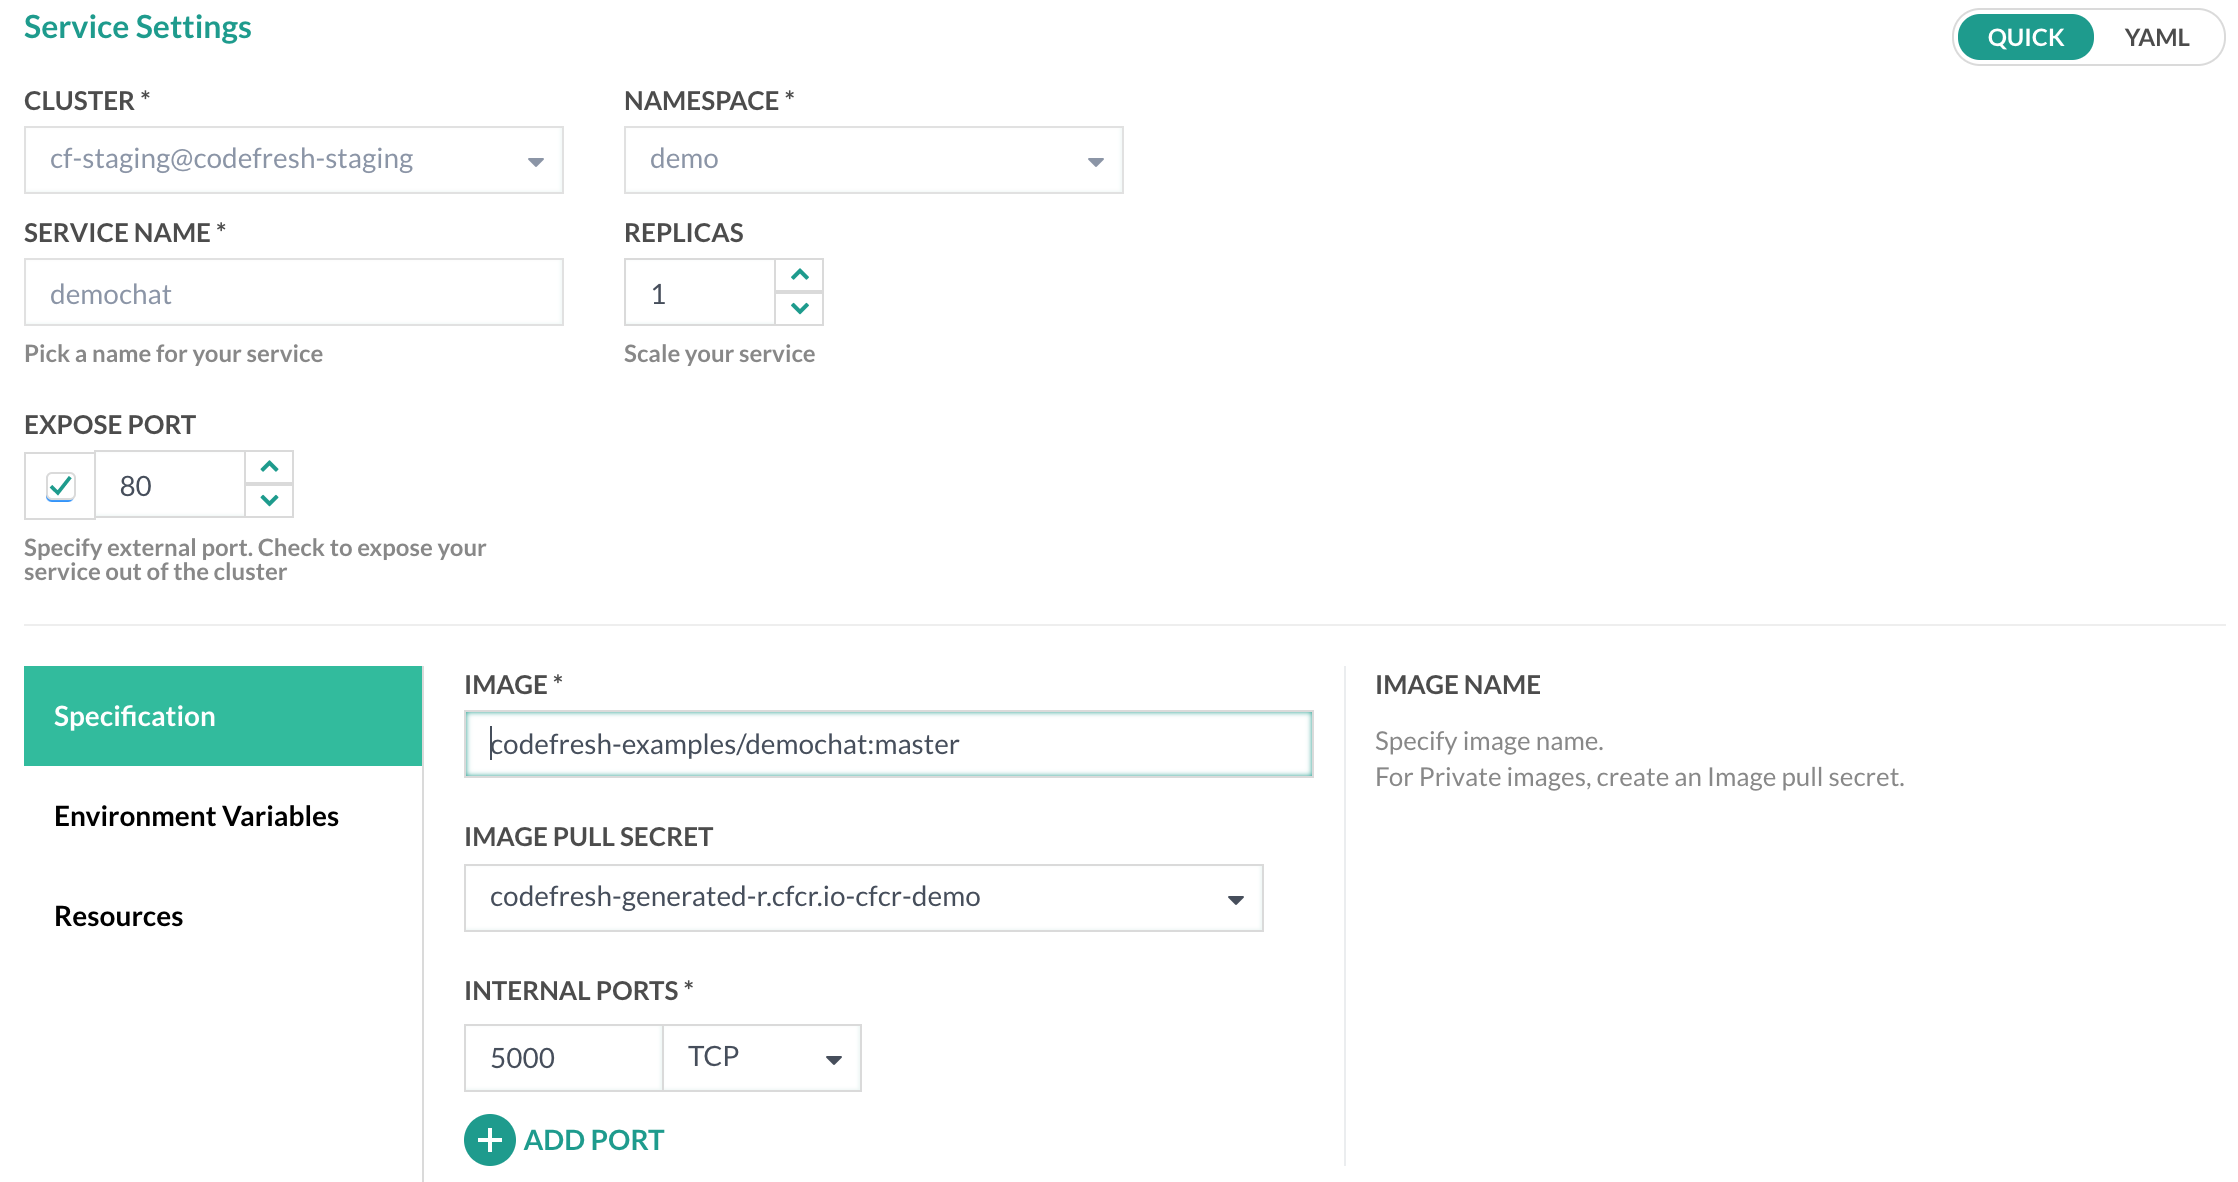Select the QUICK mode toggle
This screenshot has width=2238, height=1182.
point(2025,37)
